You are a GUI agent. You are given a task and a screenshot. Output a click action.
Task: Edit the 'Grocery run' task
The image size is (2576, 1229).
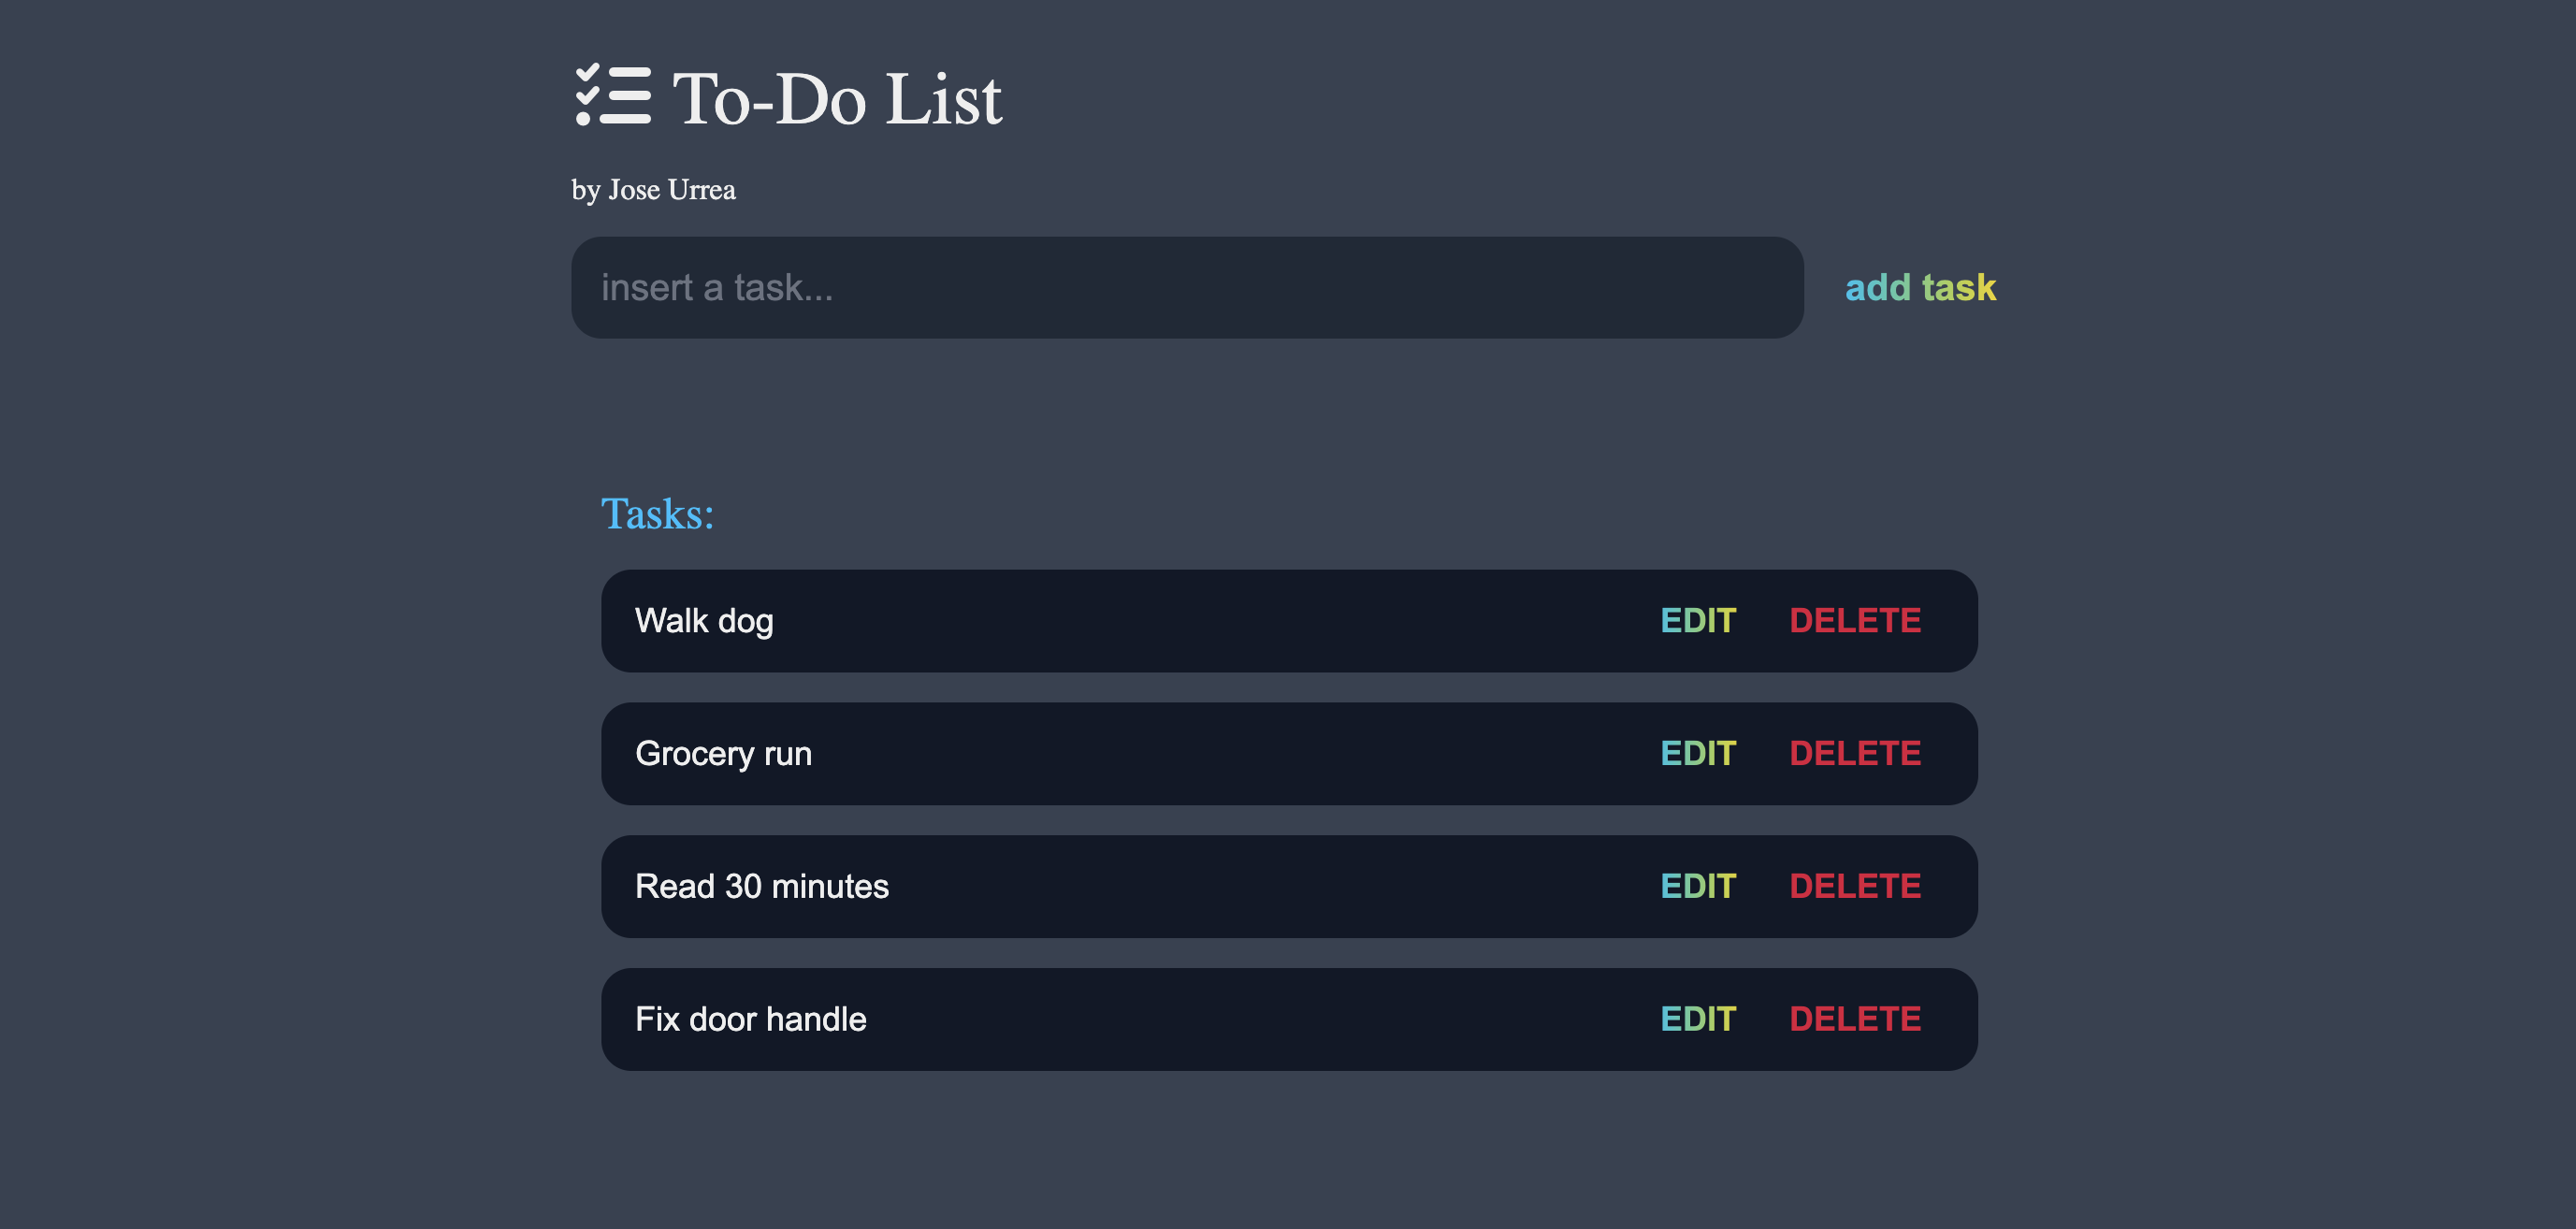[x=1697, y=754]
